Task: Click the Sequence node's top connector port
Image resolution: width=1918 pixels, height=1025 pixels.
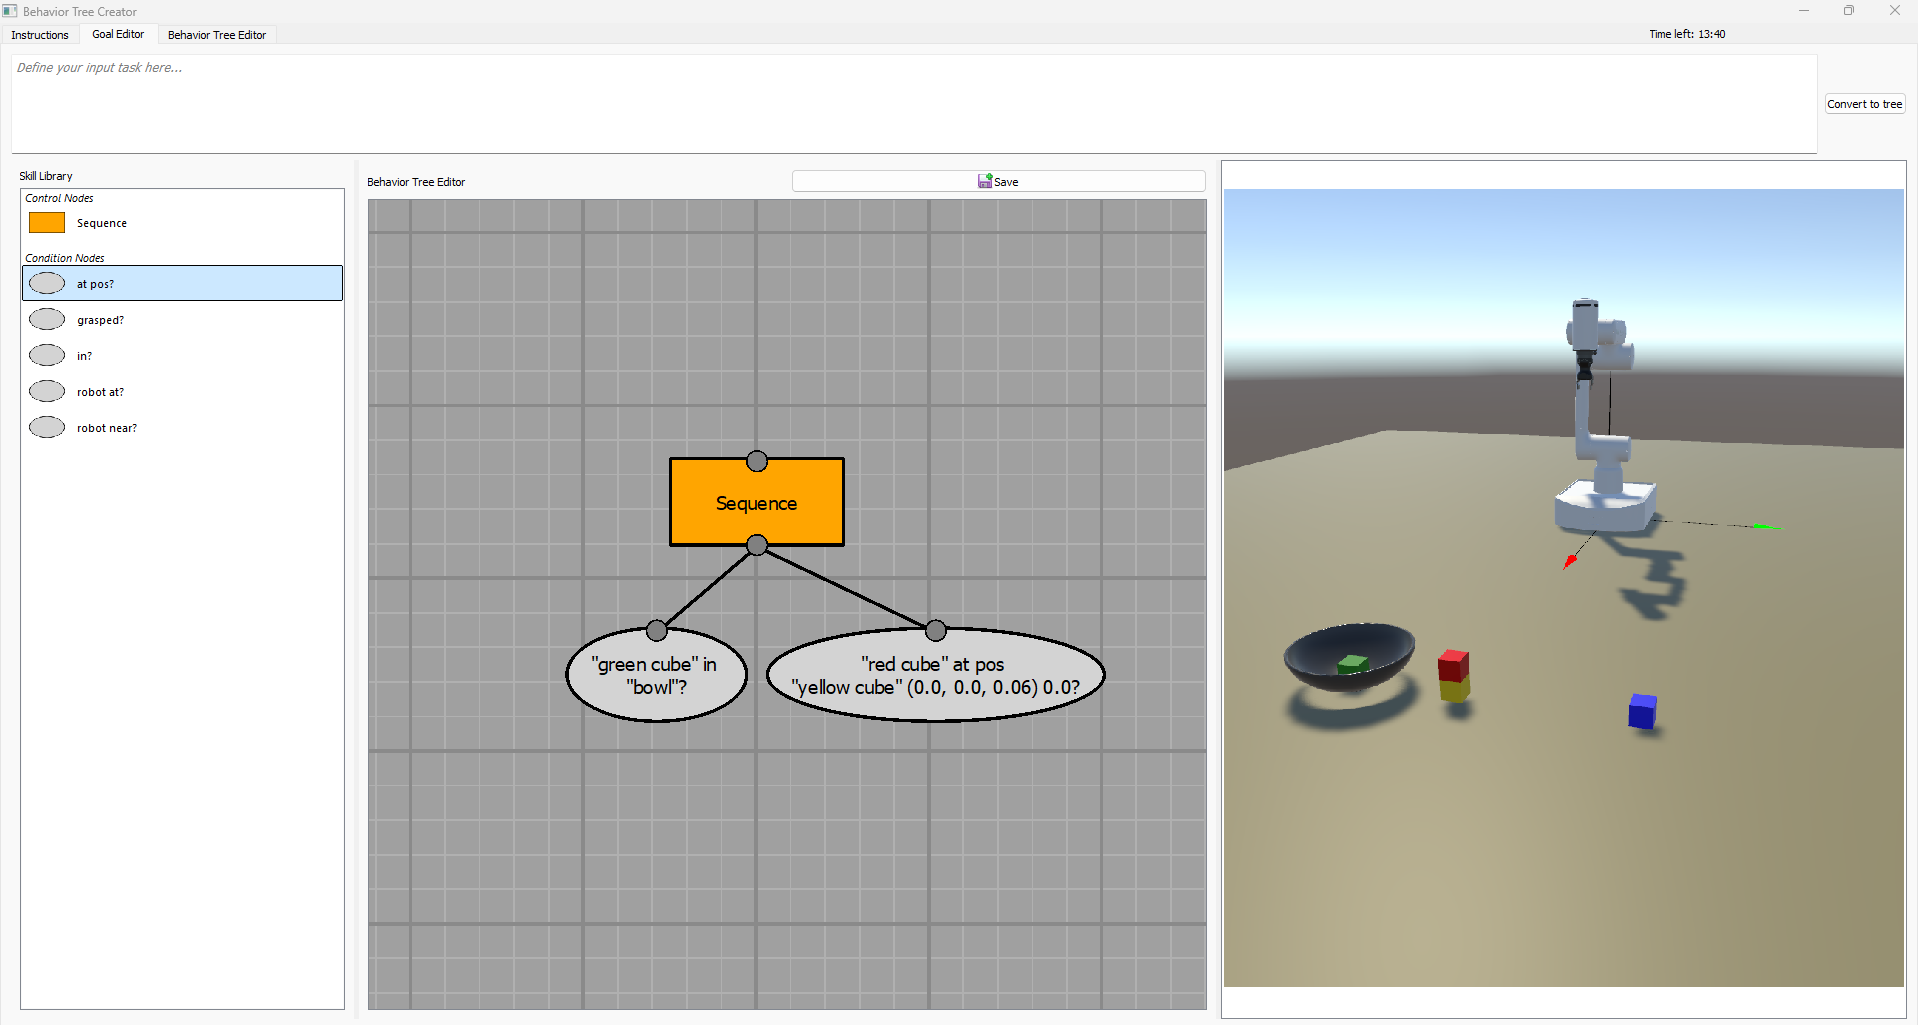Action: tap(757, 461)
